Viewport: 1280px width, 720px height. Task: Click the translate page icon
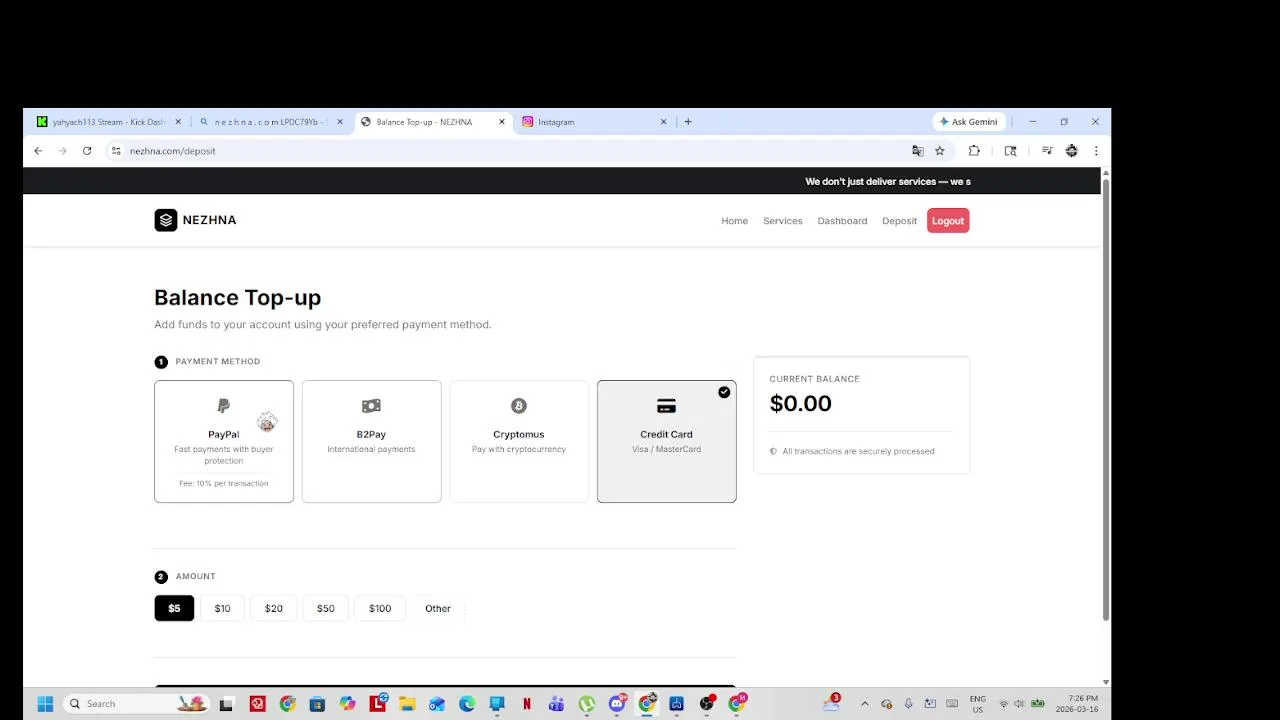917,151
